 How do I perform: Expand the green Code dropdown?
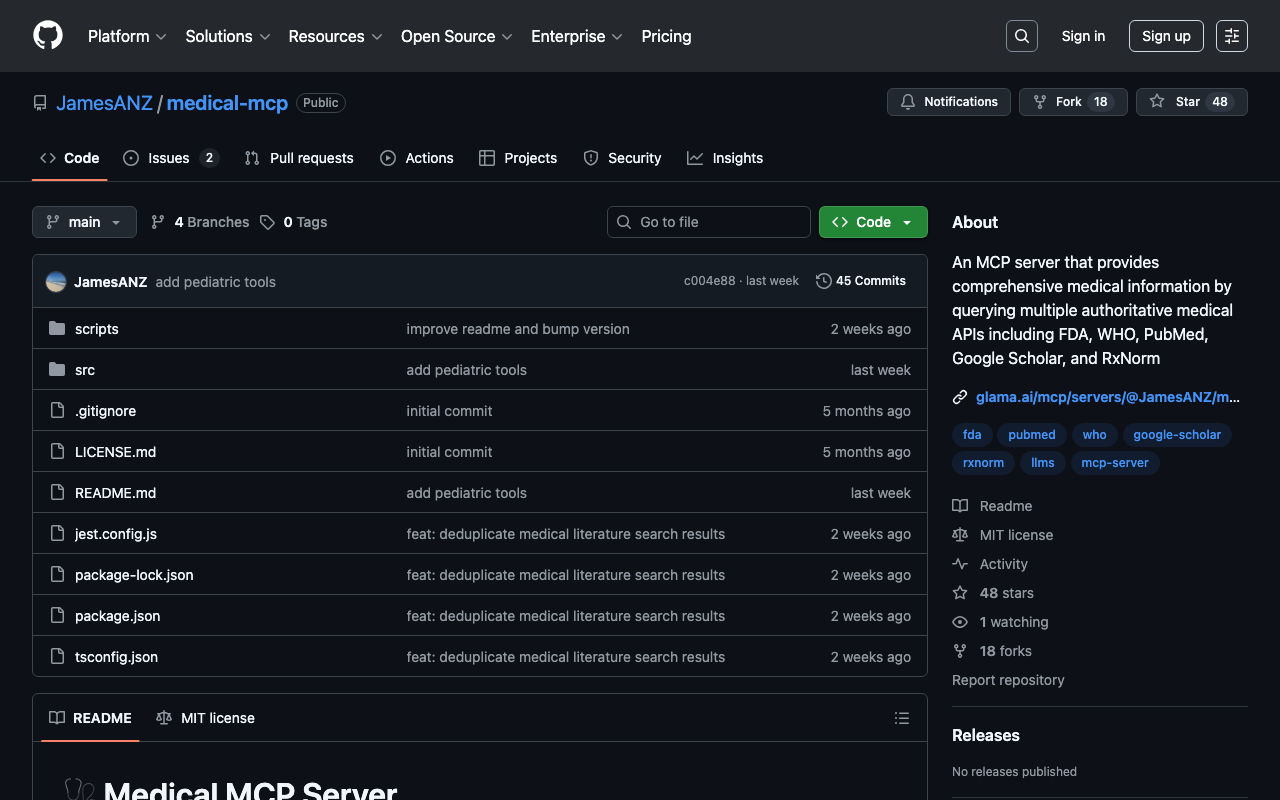pos(872,222)
